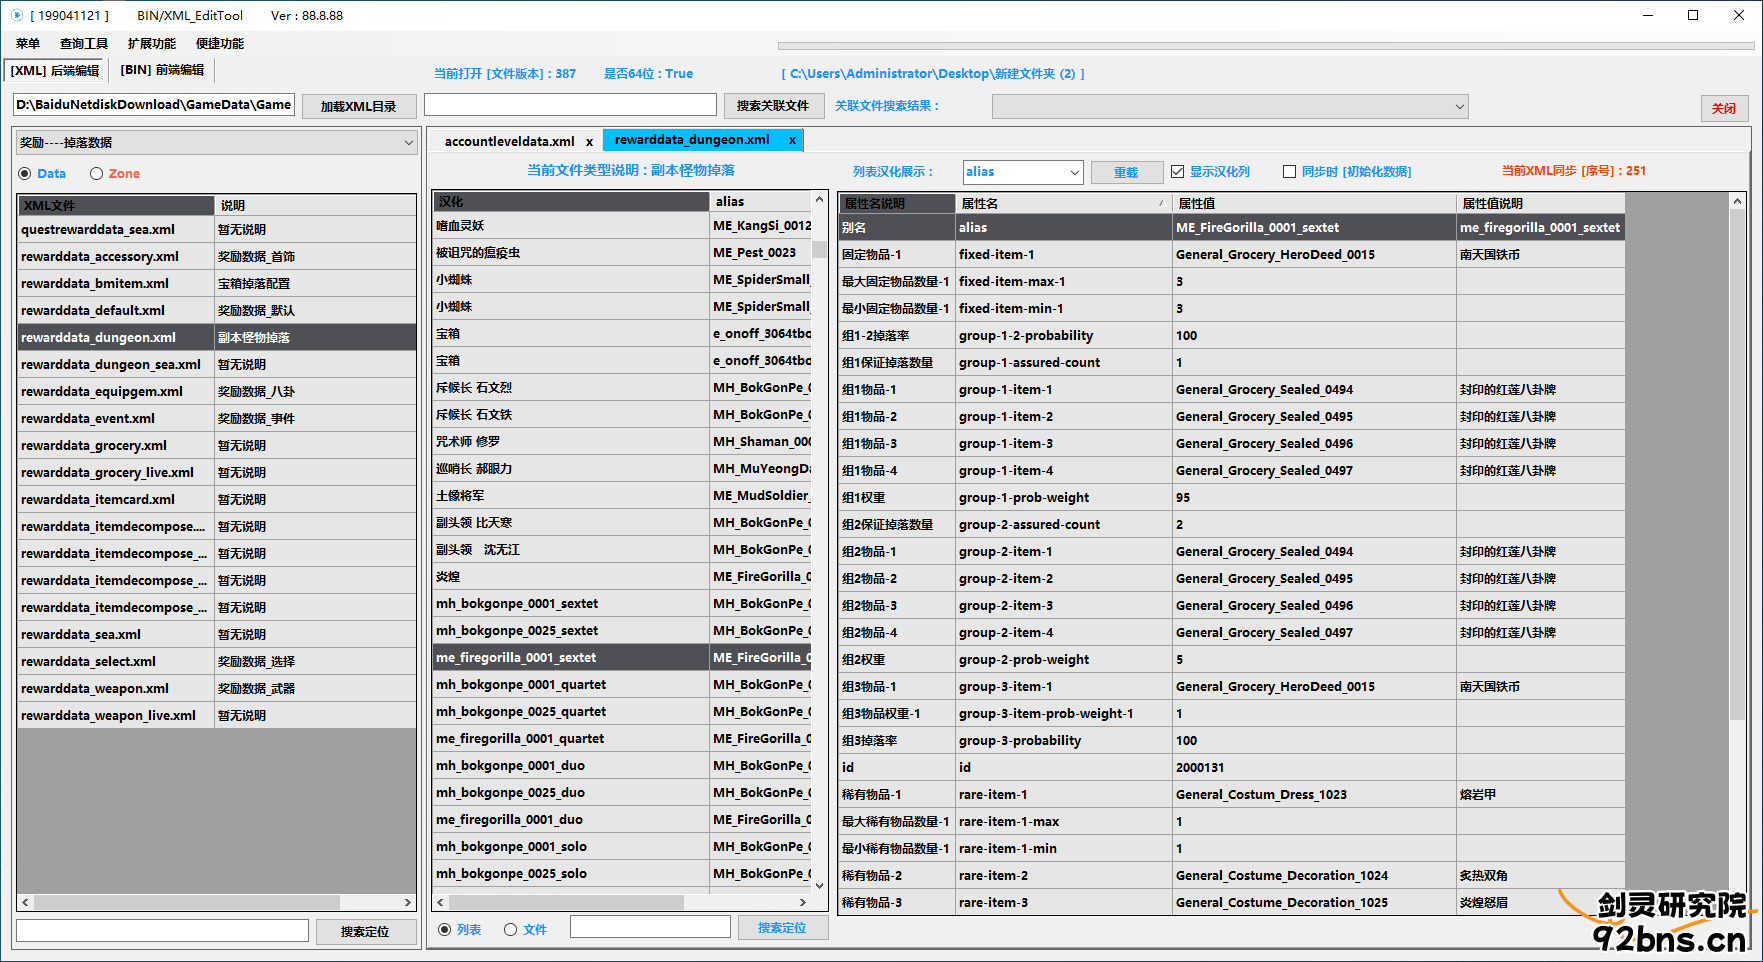Expand the 奖励----掉落数据 category dropdown
1763x962 pixels.
click(217, 143)
